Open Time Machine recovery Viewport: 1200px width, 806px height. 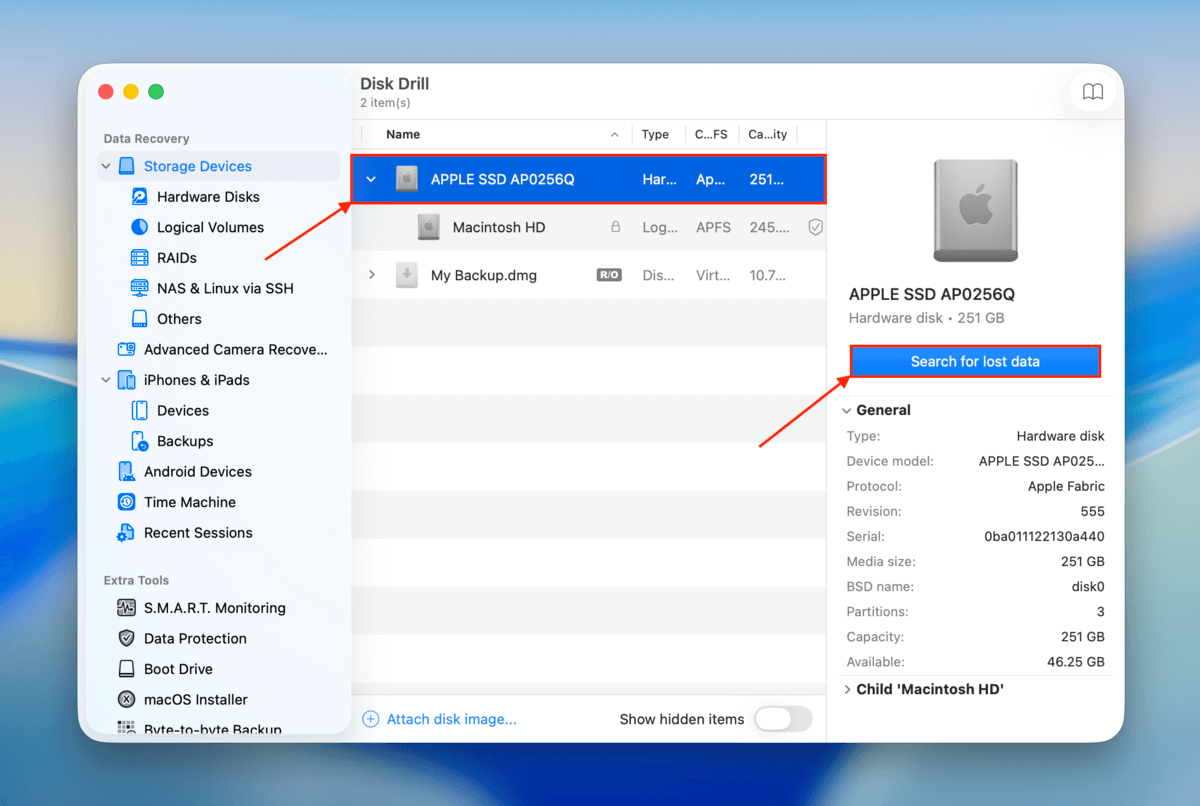click(x=189, y=502)
